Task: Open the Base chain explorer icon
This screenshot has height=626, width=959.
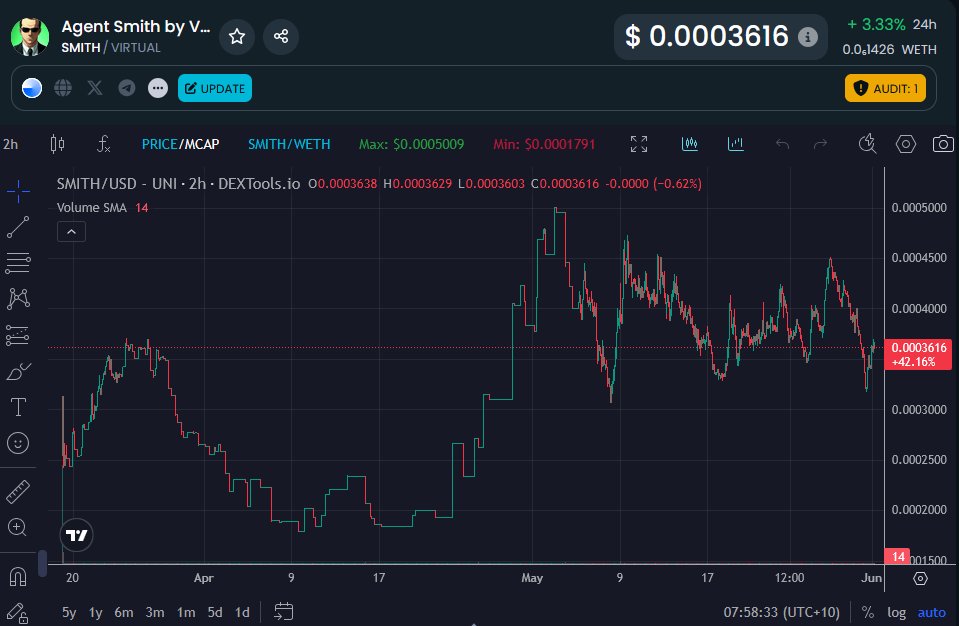Action: pyautogui.click(x=32, y=88)
